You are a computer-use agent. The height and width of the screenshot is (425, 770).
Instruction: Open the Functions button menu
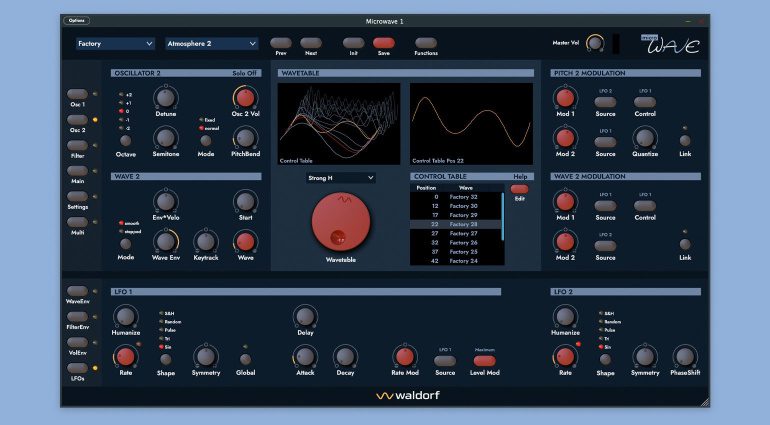click(x=426, y=43)
